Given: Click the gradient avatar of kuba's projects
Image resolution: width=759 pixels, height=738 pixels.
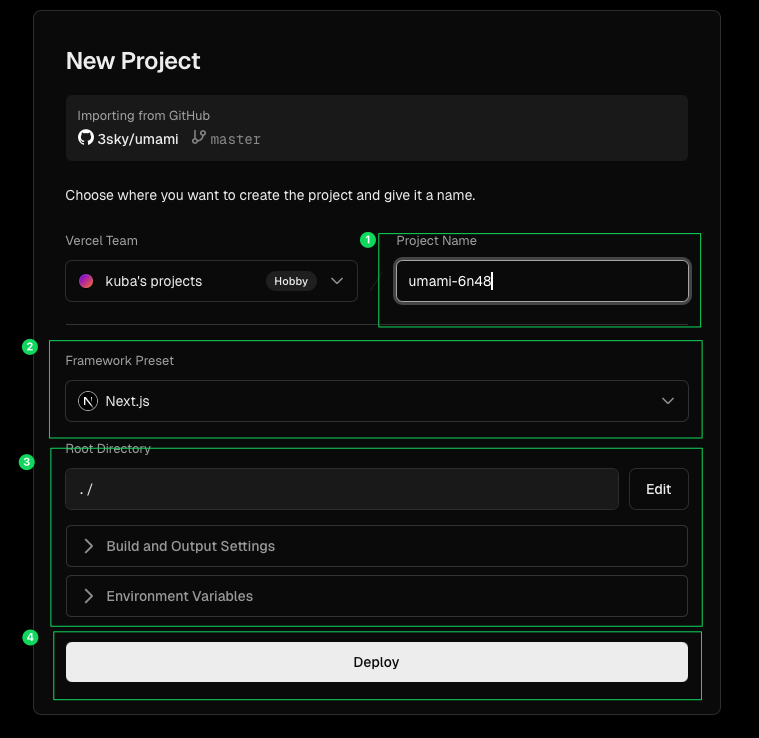Looking at the screenshot, I should (x=86, y=281).
